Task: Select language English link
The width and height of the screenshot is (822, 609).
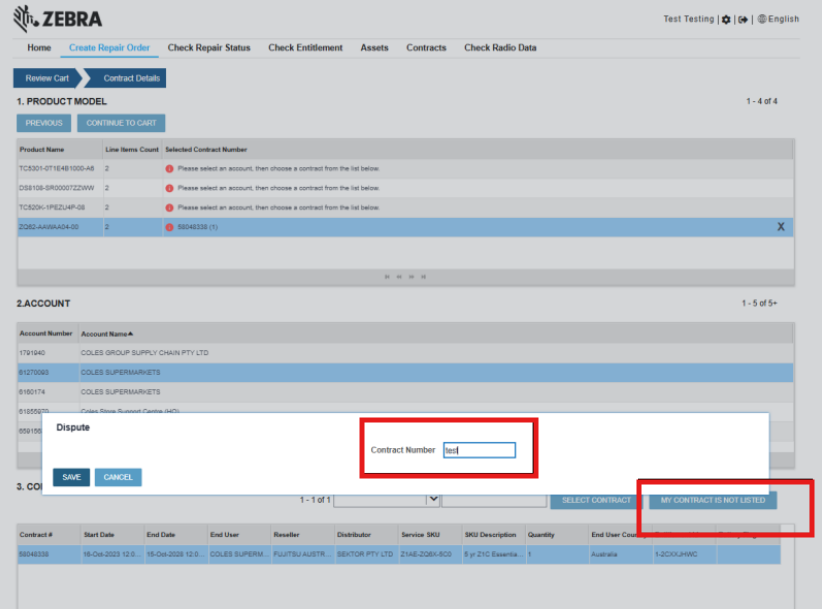Action: coord(784,19)
